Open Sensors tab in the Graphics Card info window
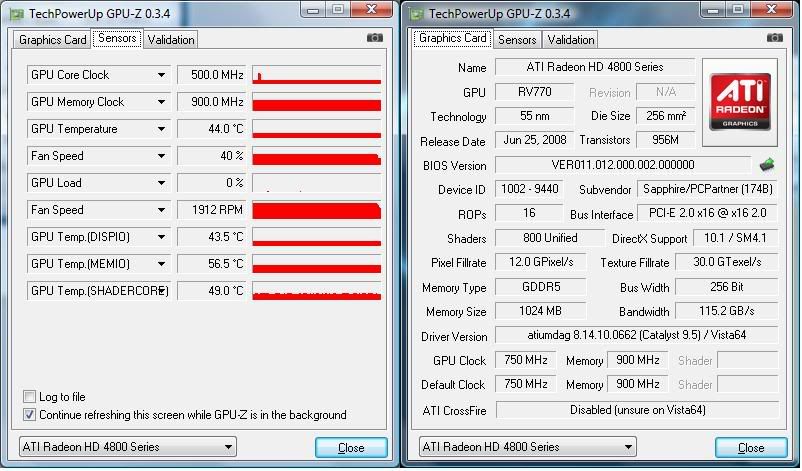Image resolution: width=802 pixels, height=471 pixels. point(517,39)
